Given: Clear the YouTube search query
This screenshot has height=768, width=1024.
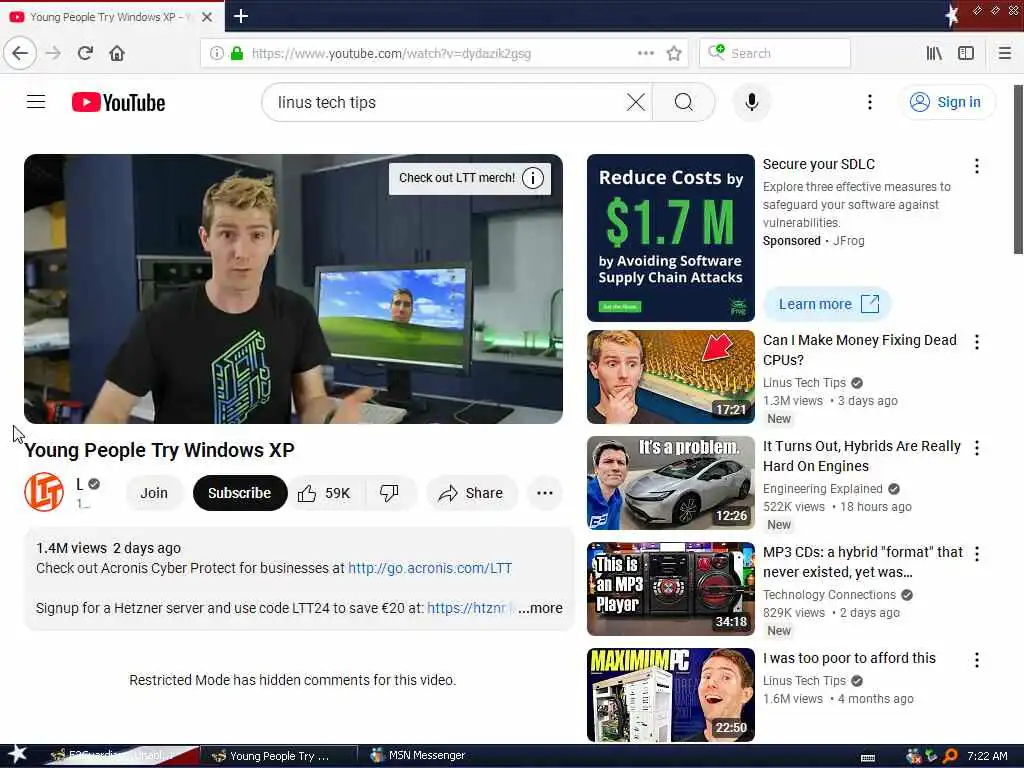Looking at the screenshot, I should [x=635, y=103].
